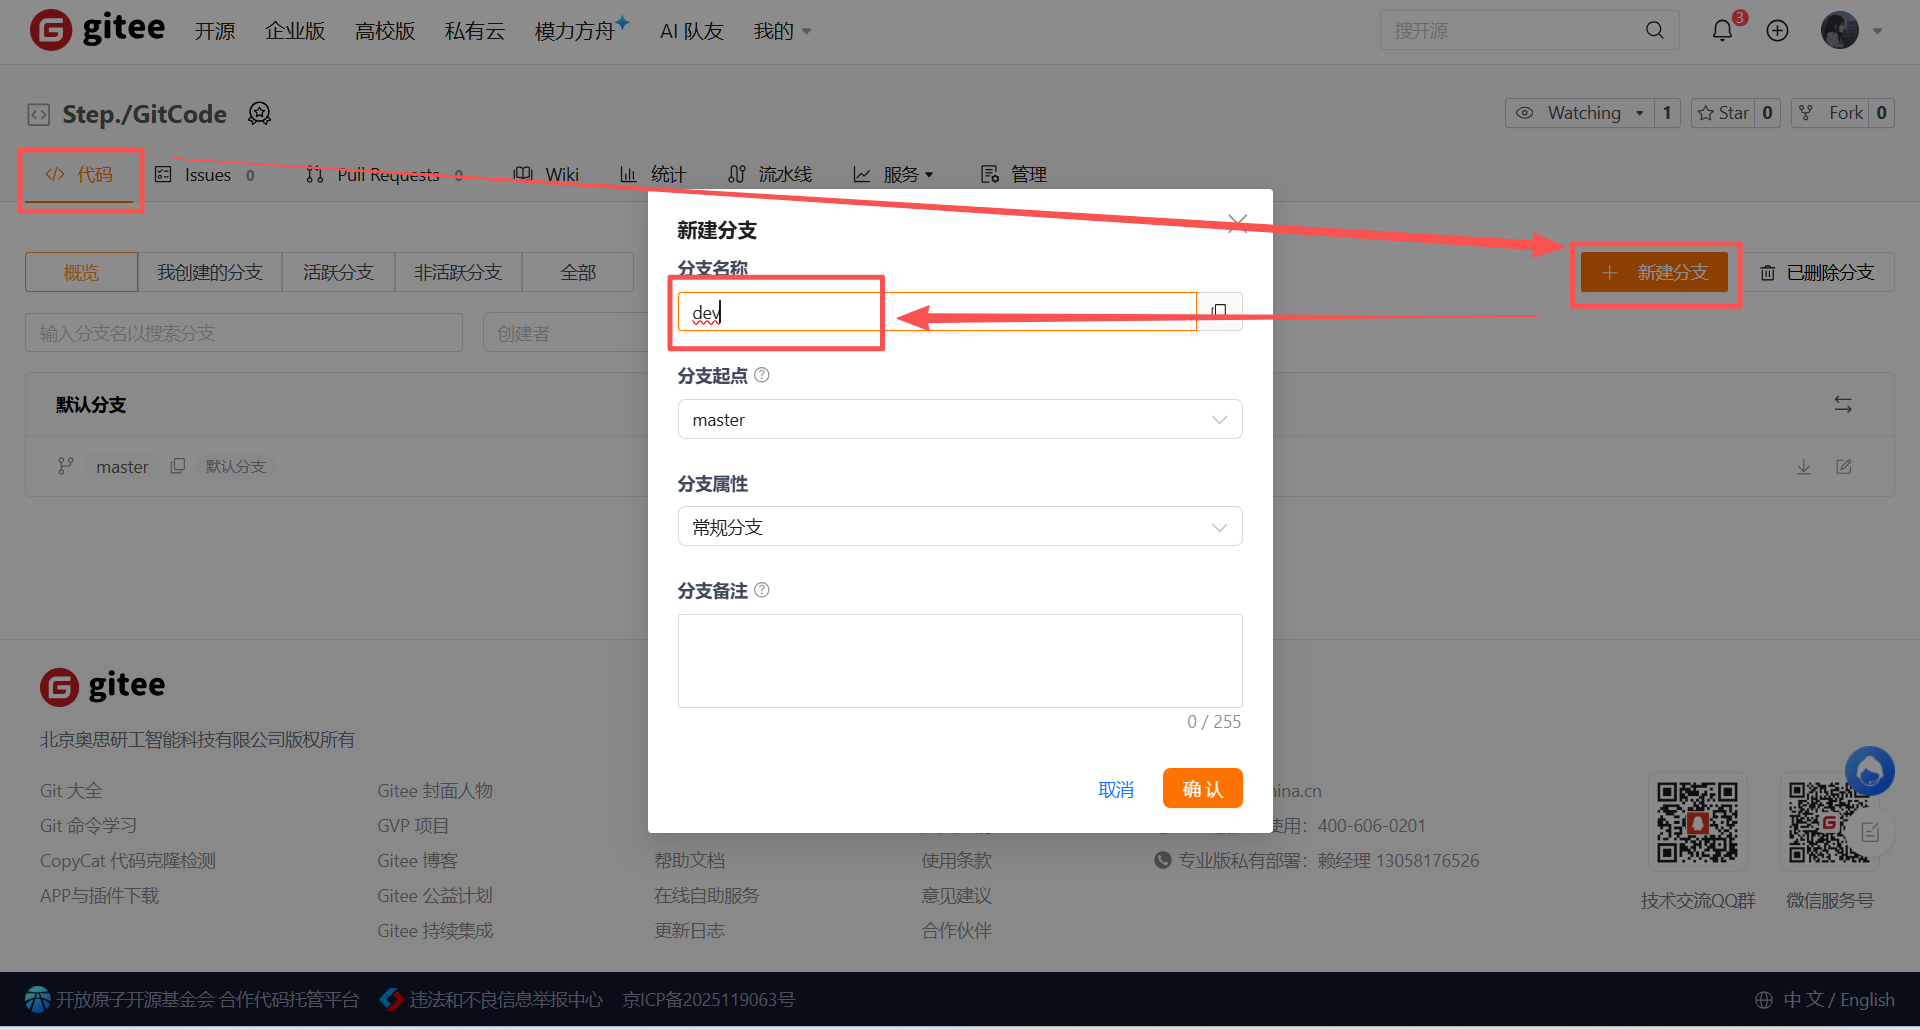Click the 确认 button

pyautogui.click(x=1203, y=788)
